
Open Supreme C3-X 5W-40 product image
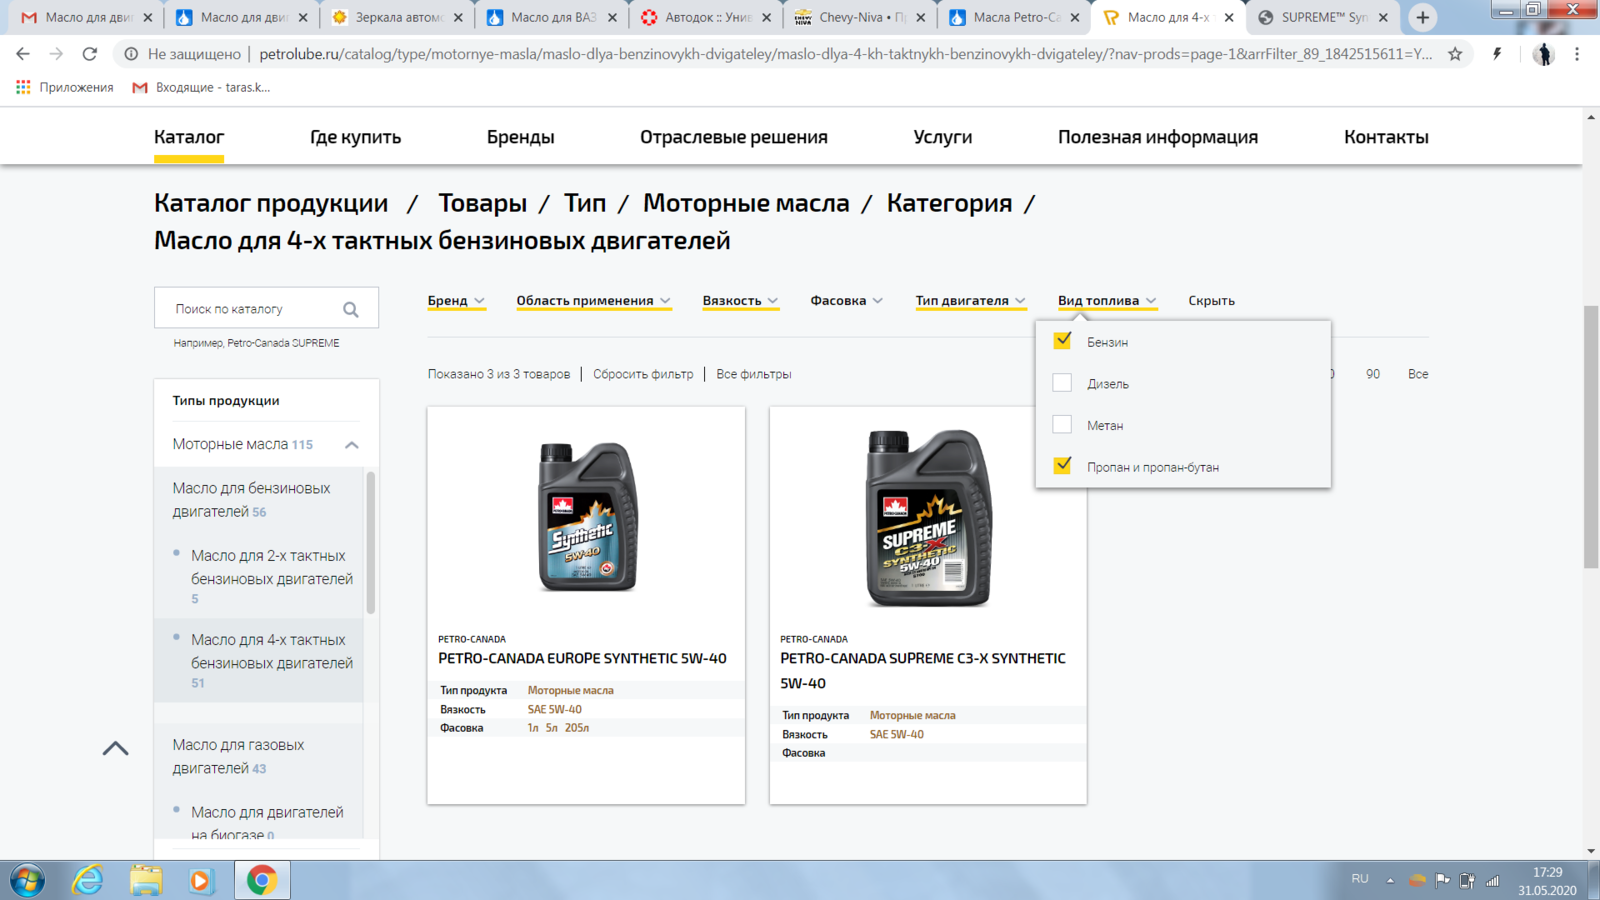coord(929,518)
